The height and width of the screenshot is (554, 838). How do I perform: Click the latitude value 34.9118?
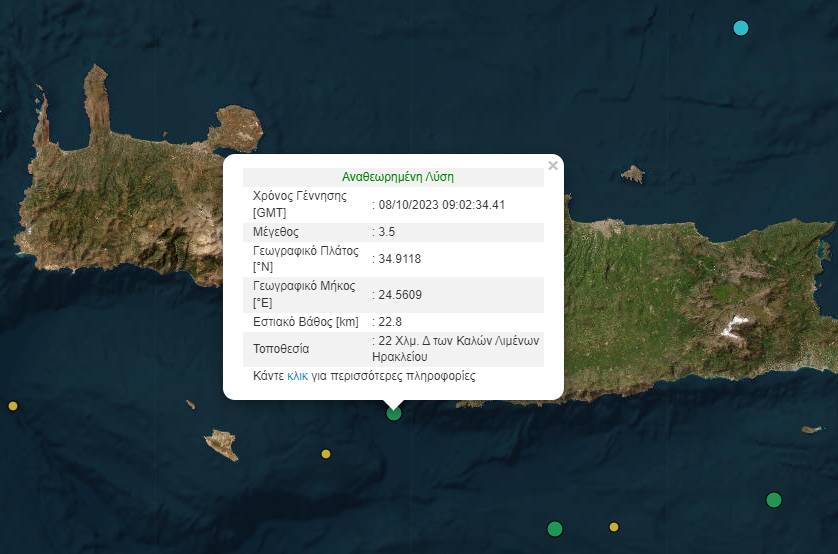(399, 258)
